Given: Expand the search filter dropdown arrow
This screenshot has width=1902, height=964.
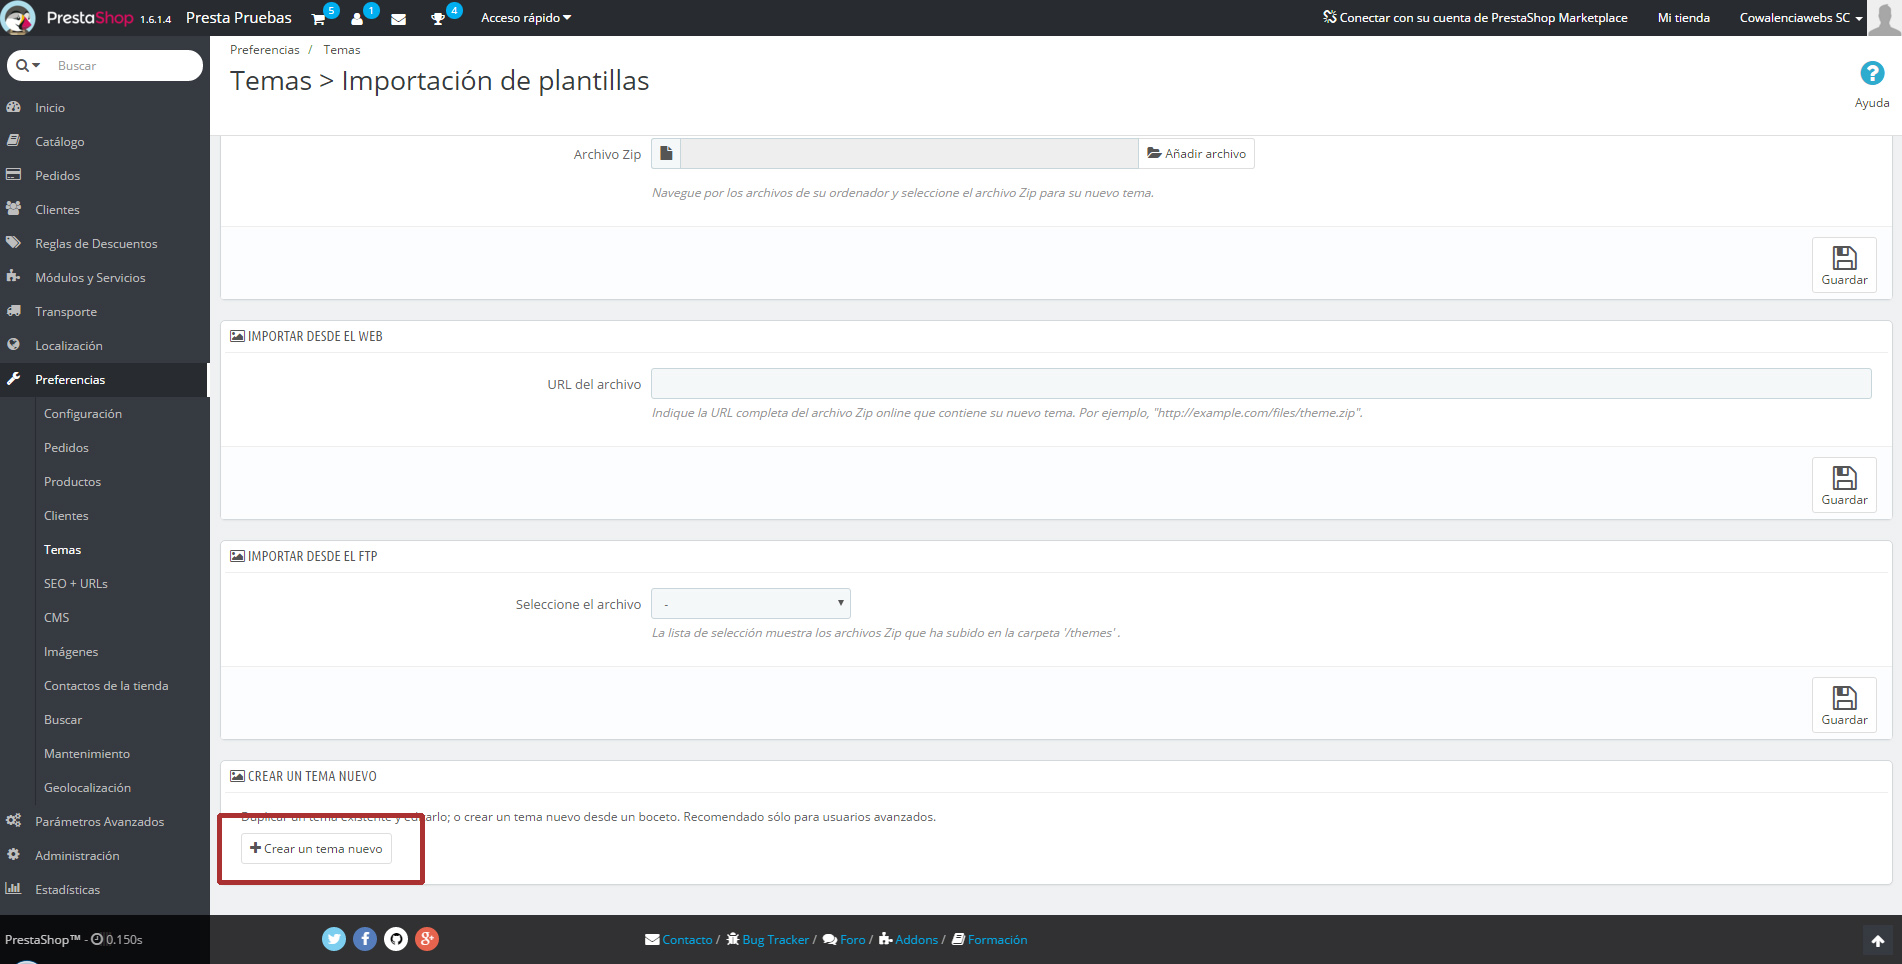Looking at the screenshot, I should 28,66.
